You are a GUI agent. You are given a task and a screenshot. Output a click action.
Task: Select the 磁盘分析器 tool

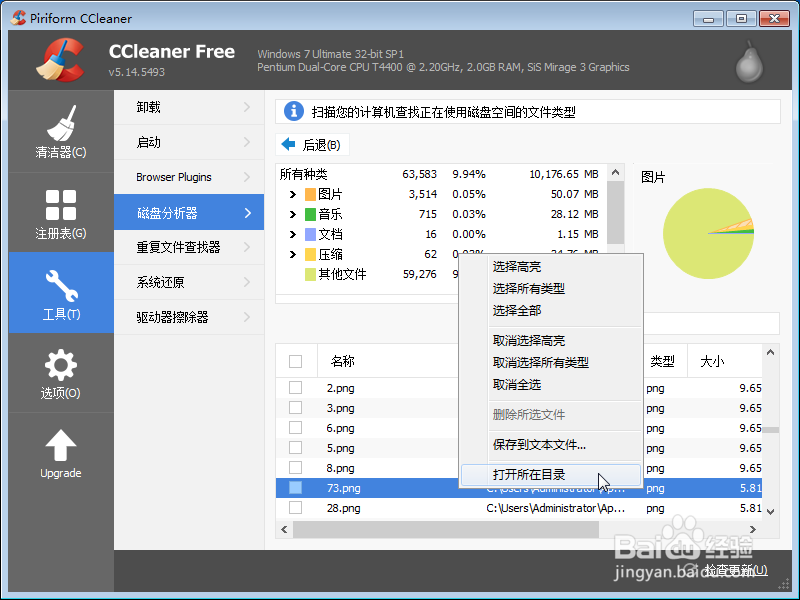coord(189,212)
